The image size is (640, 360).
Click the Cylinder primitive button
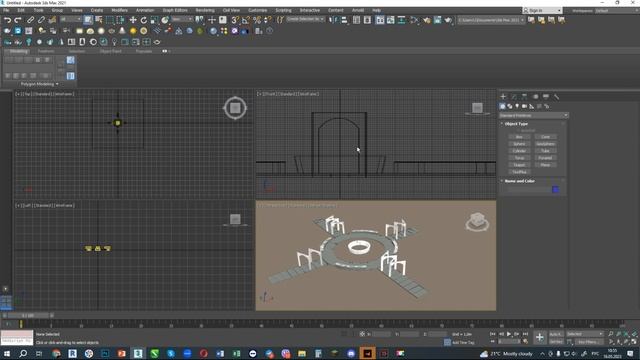519,151
